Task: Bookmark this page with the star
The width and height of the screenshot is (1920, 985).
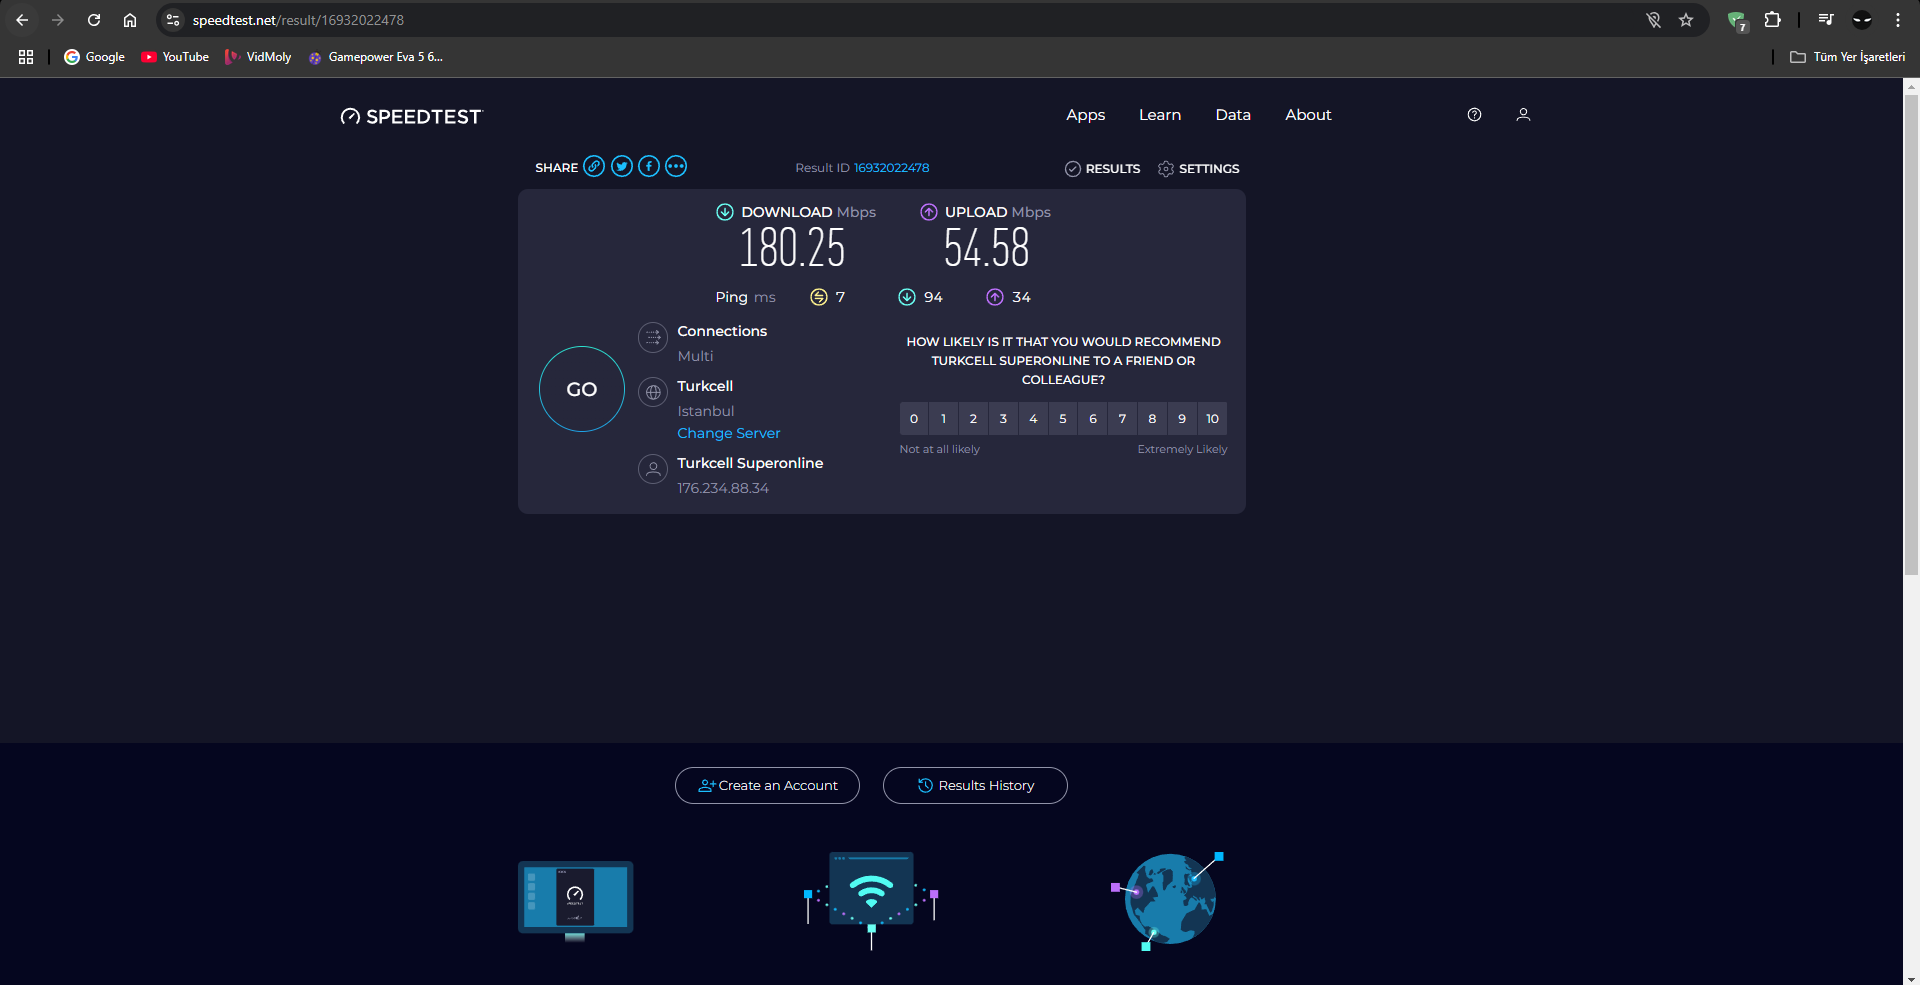Action: 1686,20
